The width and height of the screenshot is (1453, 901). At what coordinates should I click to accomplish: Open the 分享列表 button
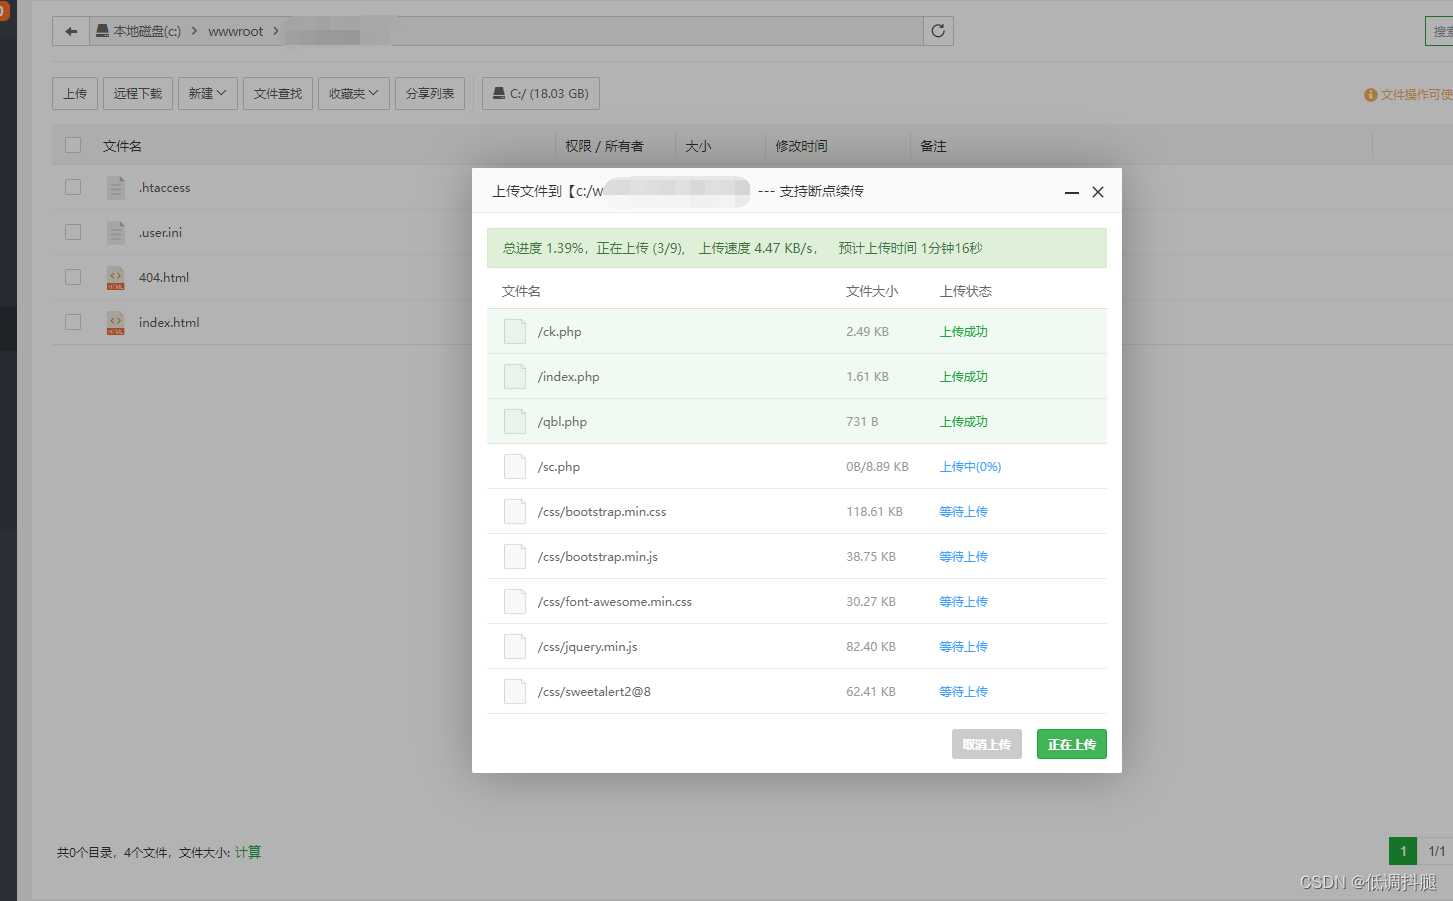[430, 93]
